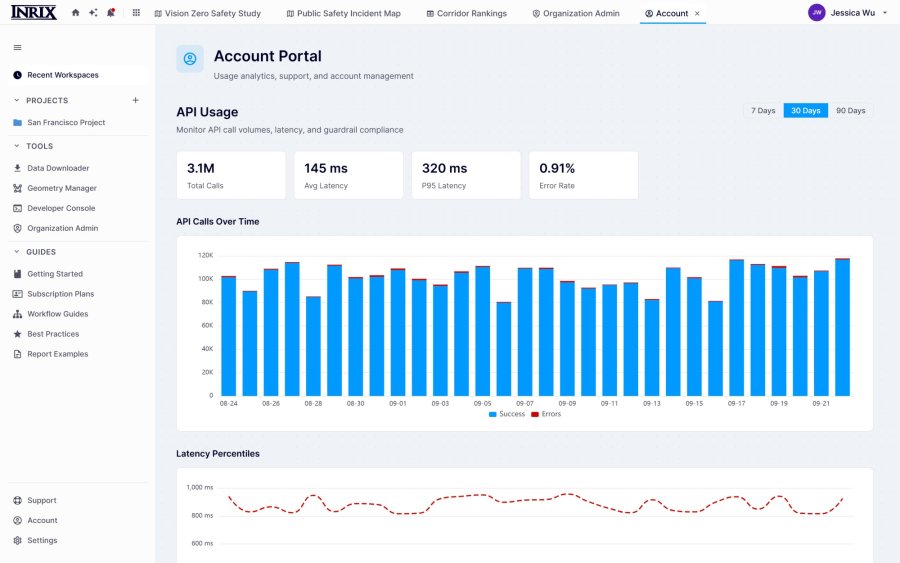Click the JW user avatar
This screenshot has height=563, width=900.
[816, 13]
